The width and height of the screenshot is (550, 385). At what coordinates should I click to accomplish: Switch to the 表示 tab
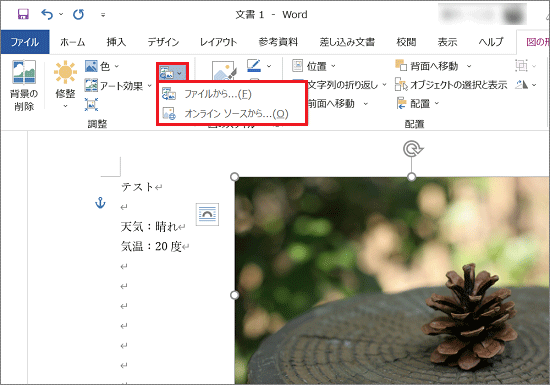click(447, 42)
